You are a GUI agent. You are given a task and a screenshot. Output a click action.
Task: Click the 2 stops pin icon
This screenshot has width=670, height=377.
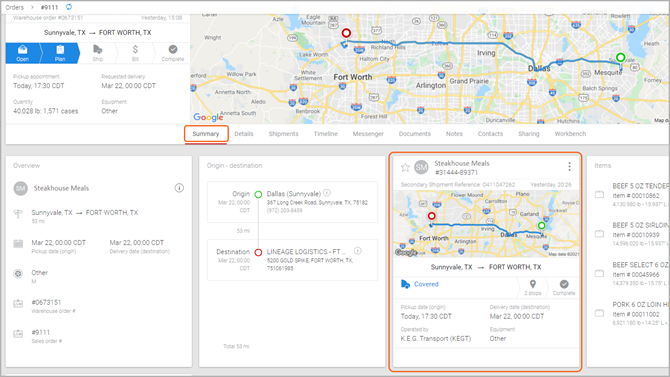coord(532,284)
